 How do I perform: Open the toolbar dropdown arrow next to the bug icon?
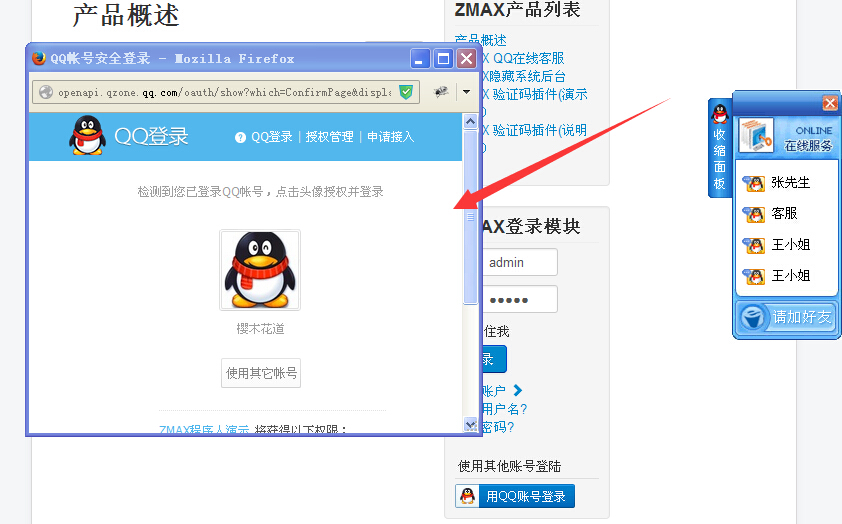[x=466, y=92]
